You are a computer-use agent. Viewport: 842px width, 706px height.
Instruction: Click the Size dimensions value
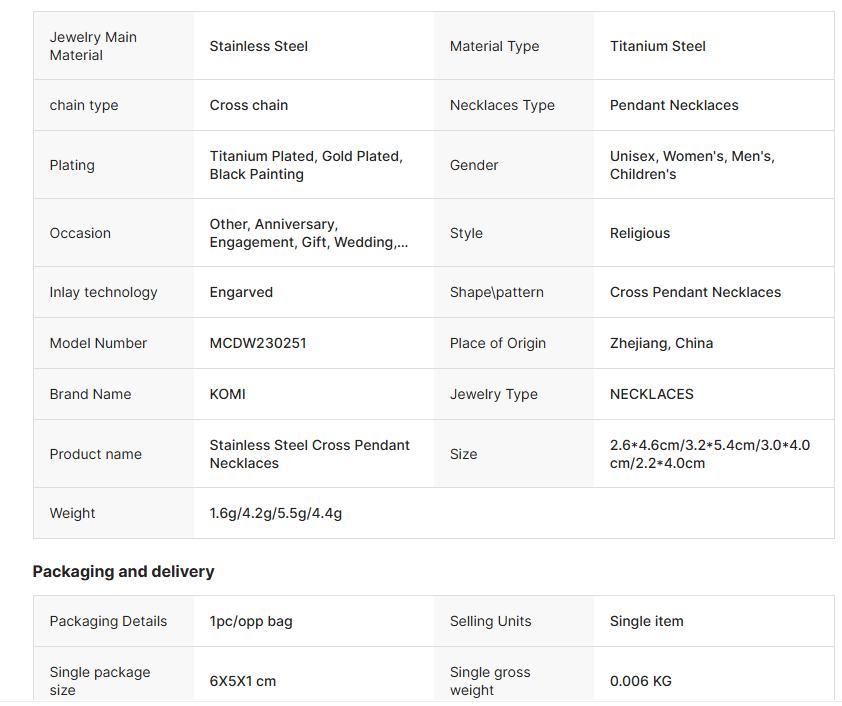[709, 454]
